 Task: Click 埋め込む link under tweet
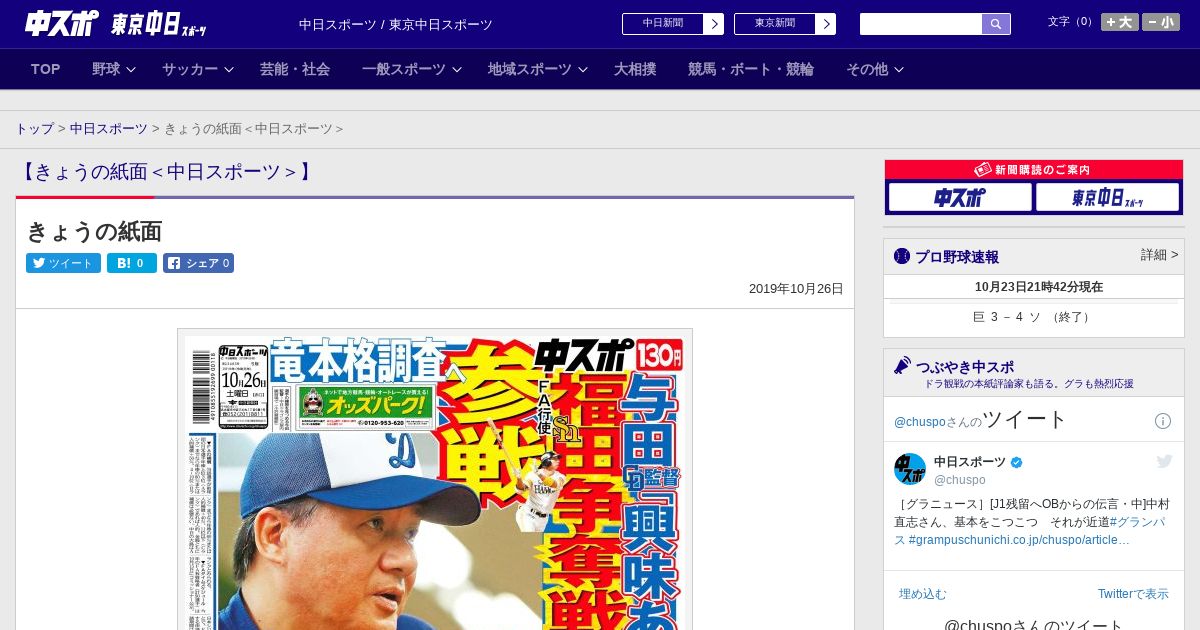922,594
